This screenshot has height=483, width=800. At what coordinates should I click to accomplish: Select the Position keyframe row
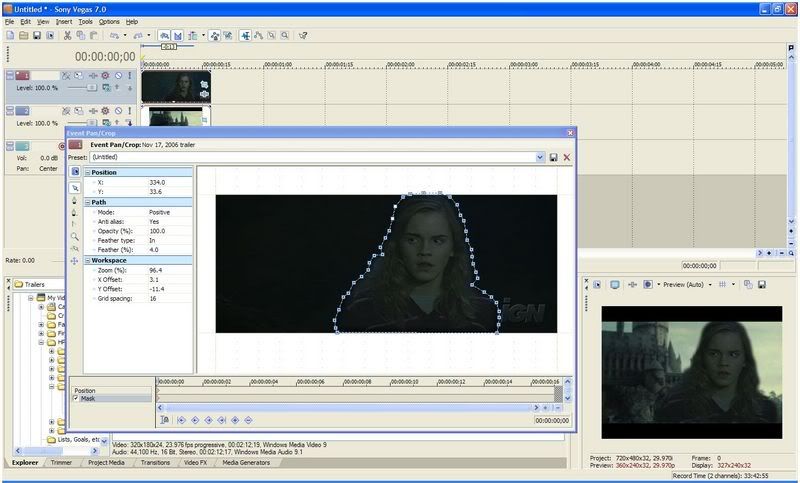[111, 391]
